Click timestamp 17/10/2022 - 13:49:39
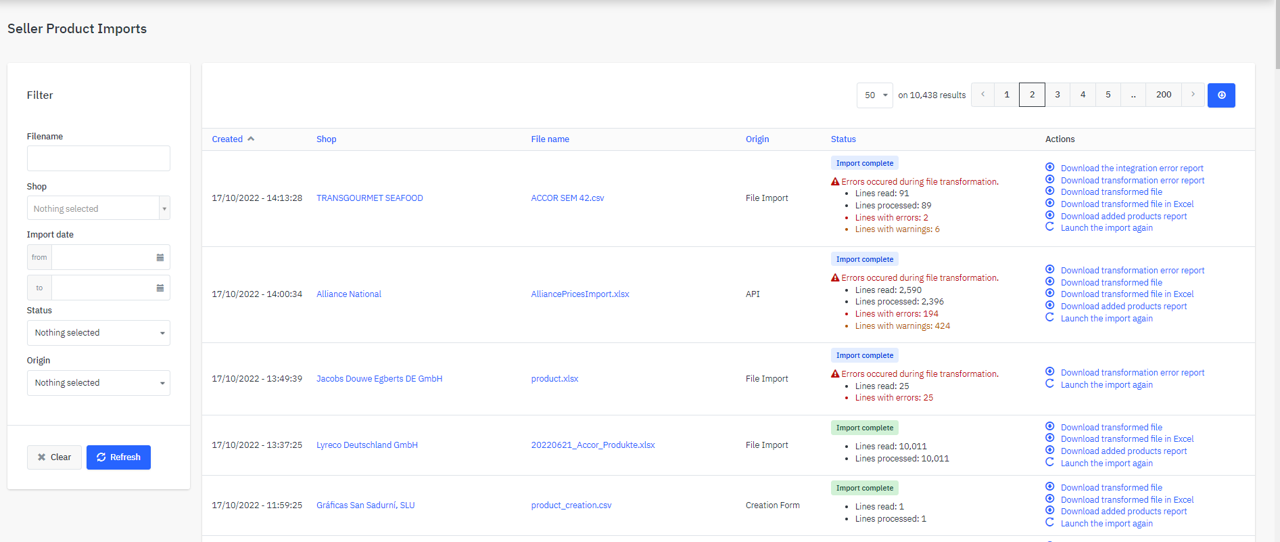The width and height of the screenshot is (1280, 542). 257,379
